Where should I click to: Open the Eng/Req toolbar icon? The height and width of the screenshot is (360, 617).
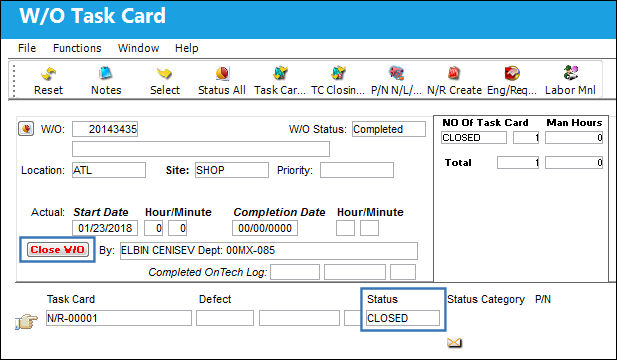[x=512, y=74]
